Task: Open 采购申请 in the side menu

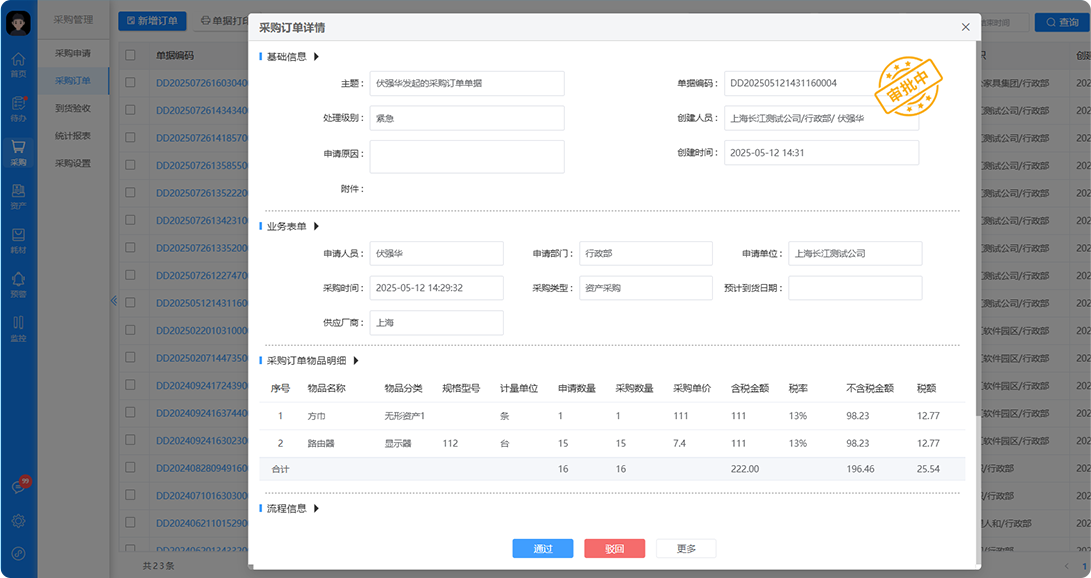Action: click(73, 54)
